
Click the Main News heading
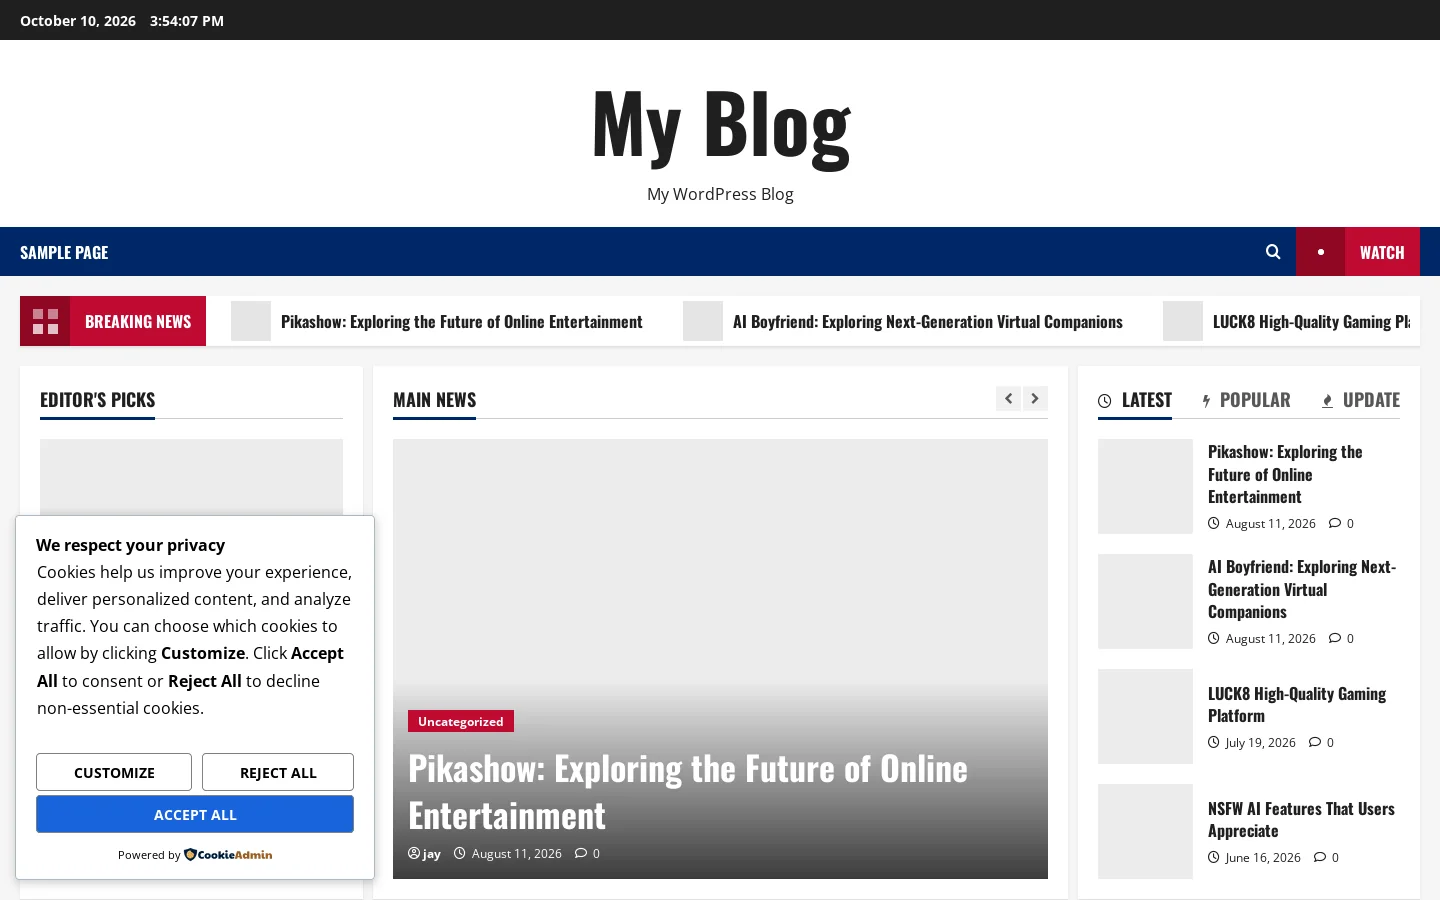434,400
